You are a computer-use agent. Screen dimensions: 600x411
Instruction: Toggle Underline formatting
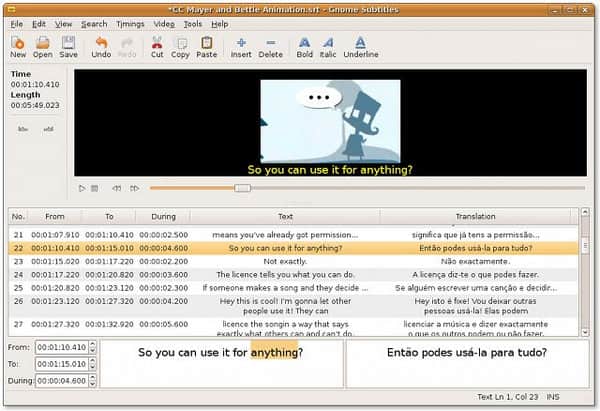coord(361,47)
